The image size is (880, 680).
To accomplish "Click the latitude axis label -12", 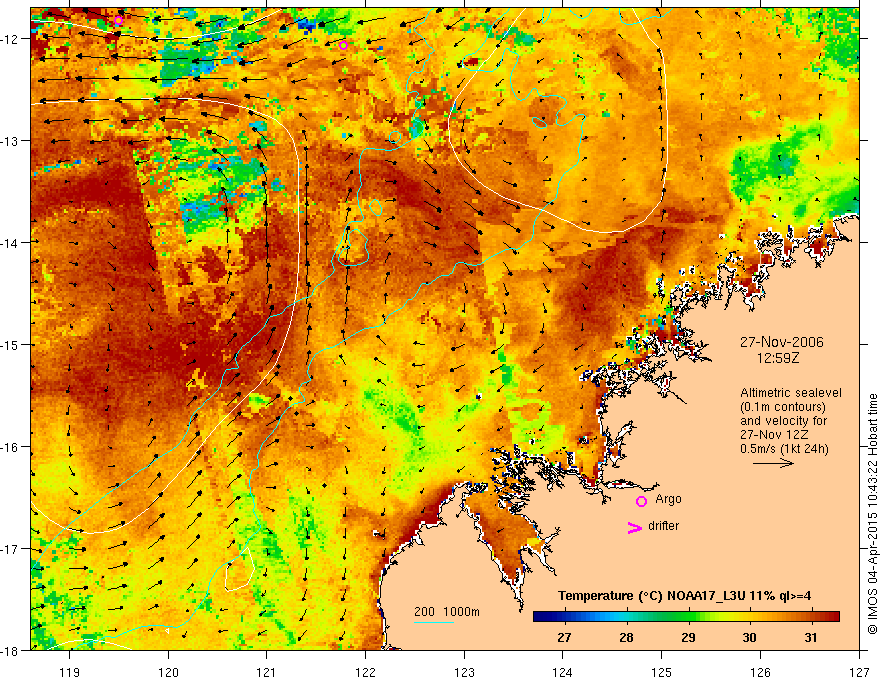I will tap(11, 39).
